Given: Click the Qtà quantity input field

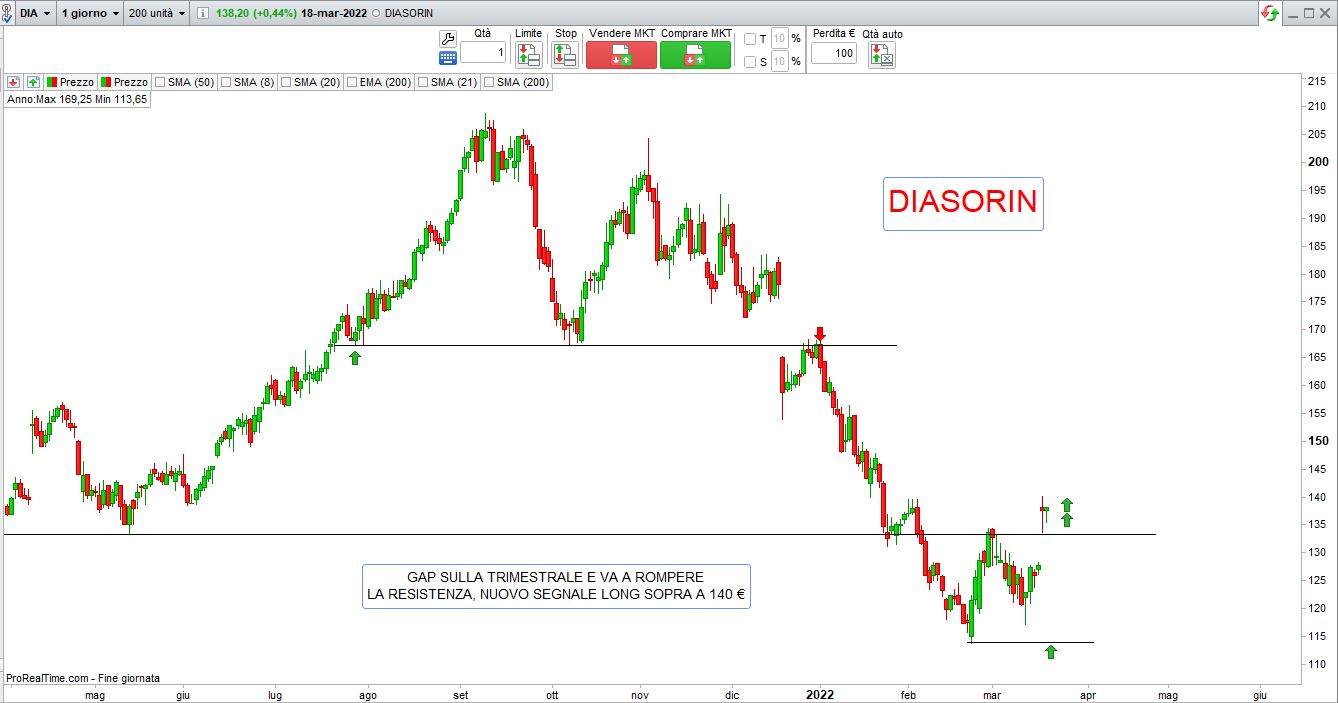Looking at the screenshot, I should click(x=483, y=52).
